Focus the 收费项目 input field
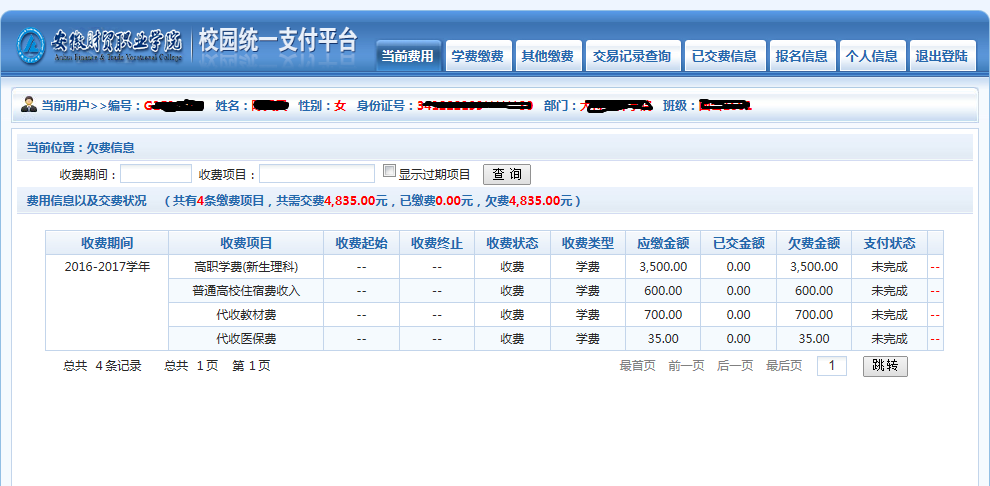Screen dimensions: 990x486 click(x=317, y=174)
